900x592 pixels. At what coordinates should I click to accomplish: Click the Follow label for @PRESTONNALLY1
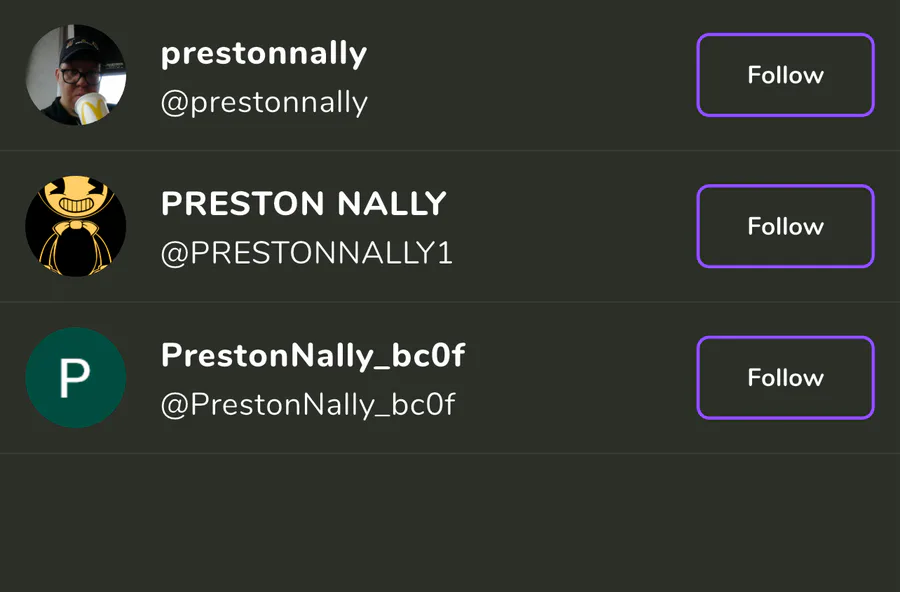point(785,226)
